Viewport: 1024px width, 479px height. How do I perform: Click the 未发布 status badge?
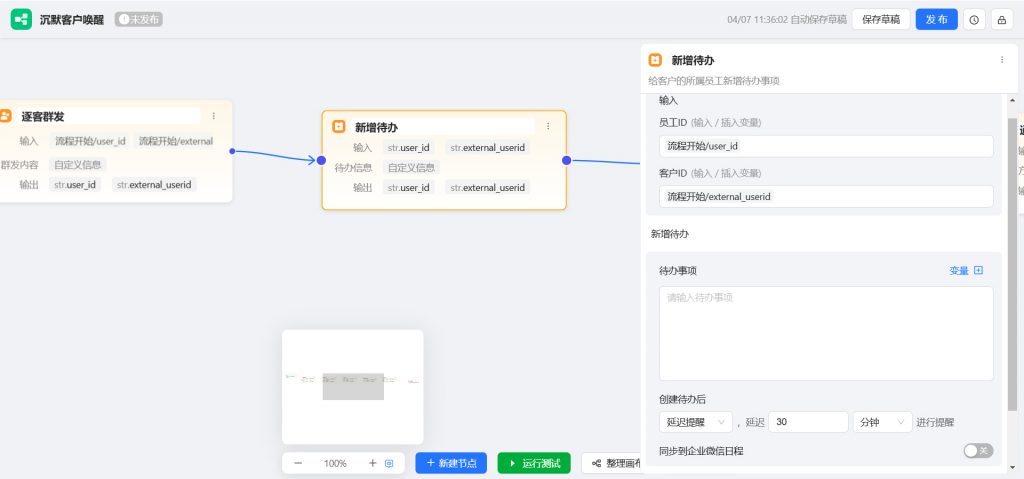click(x=138, y=20)
